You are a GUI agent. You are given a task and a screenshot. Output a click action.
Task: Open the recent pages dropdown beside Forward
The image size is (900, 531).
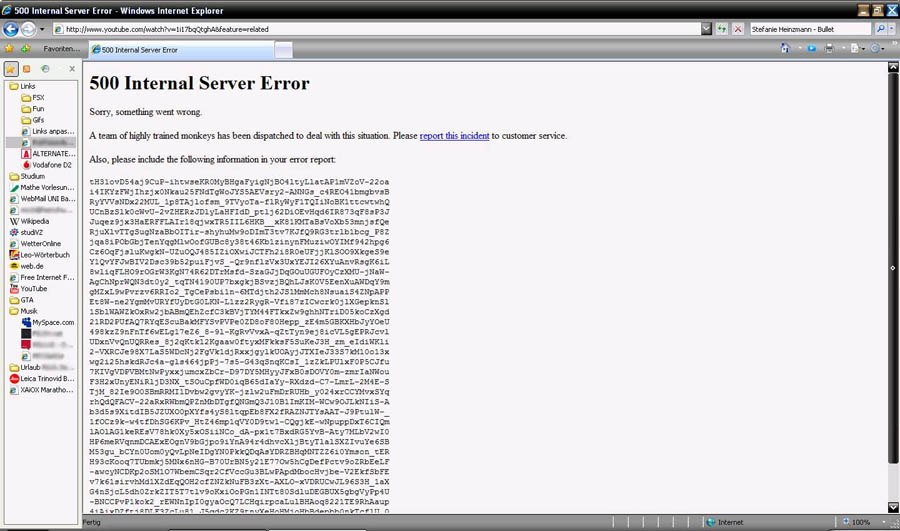pyautogui.click(x=42, y=29)
